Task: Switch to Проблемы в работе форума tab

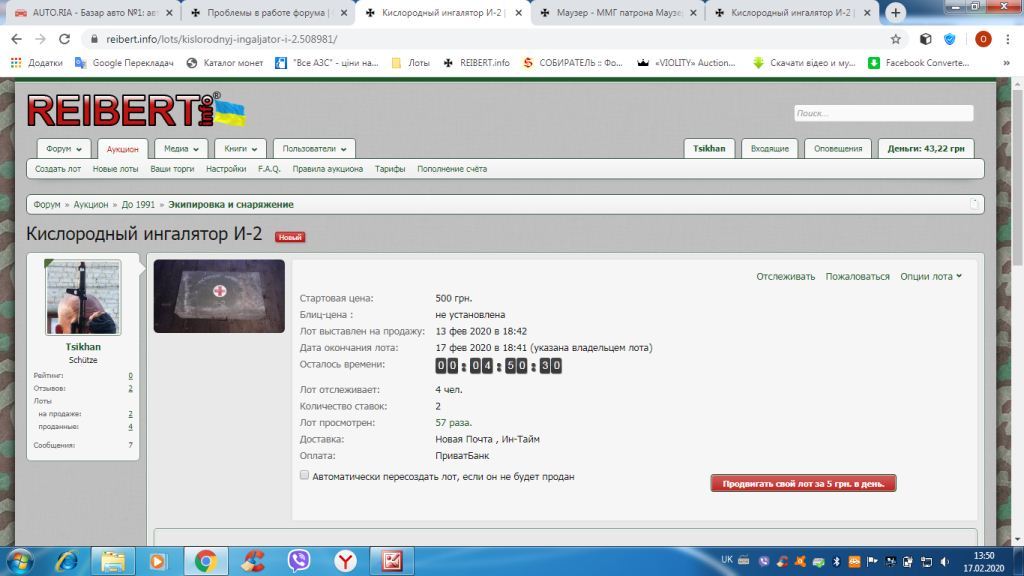Action: (268, 12)
